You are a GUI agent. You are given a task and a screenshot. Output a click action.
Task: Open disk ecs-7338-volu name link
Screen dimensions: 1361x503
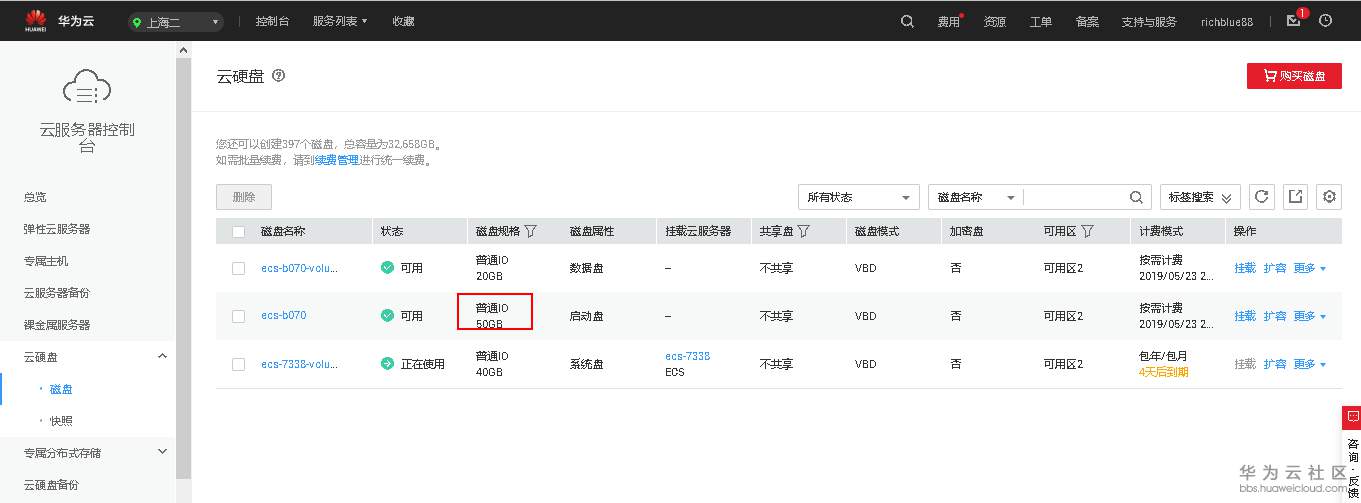coord(299,364)
